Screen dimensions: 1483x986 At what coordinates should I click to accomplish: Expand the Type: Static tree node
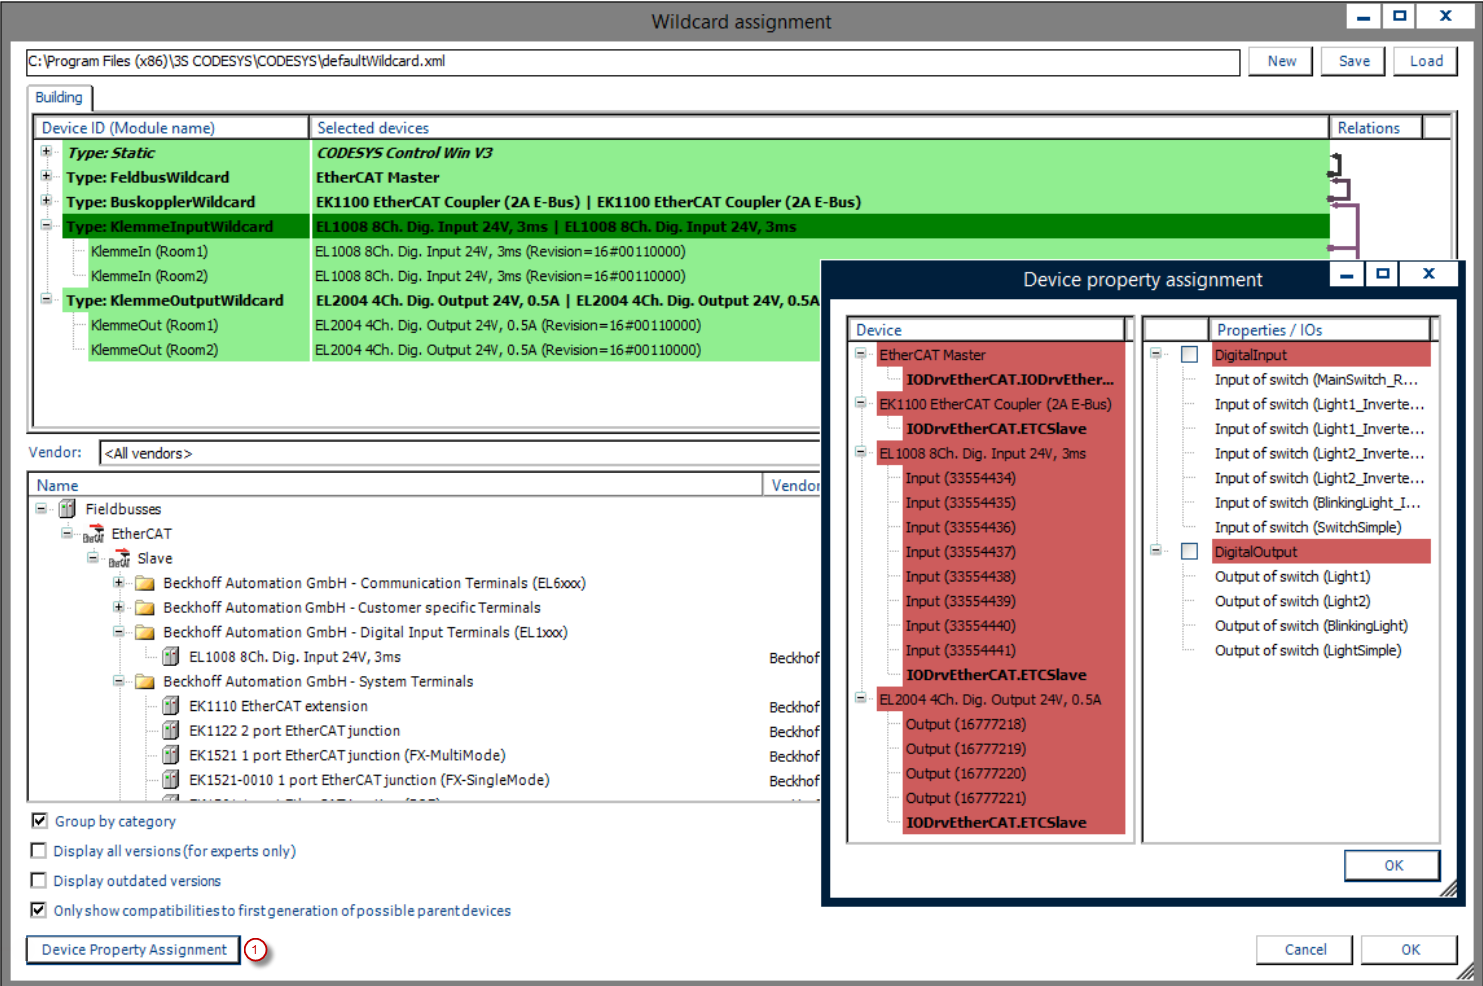click(46, 152)
